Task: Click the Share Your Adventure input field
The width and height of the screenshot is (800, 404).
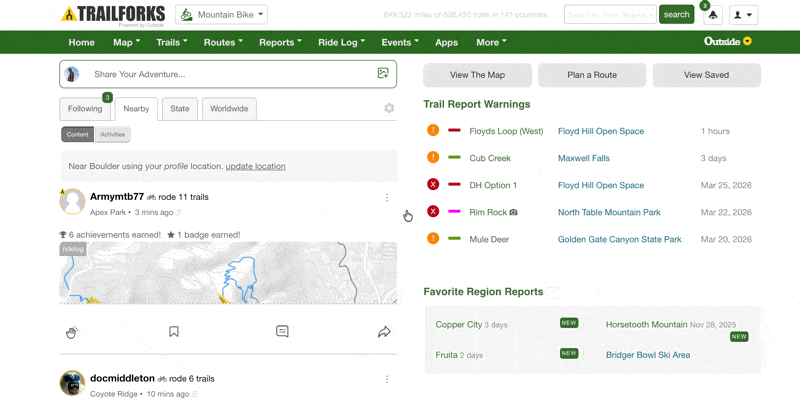Action: click(228, 74)
